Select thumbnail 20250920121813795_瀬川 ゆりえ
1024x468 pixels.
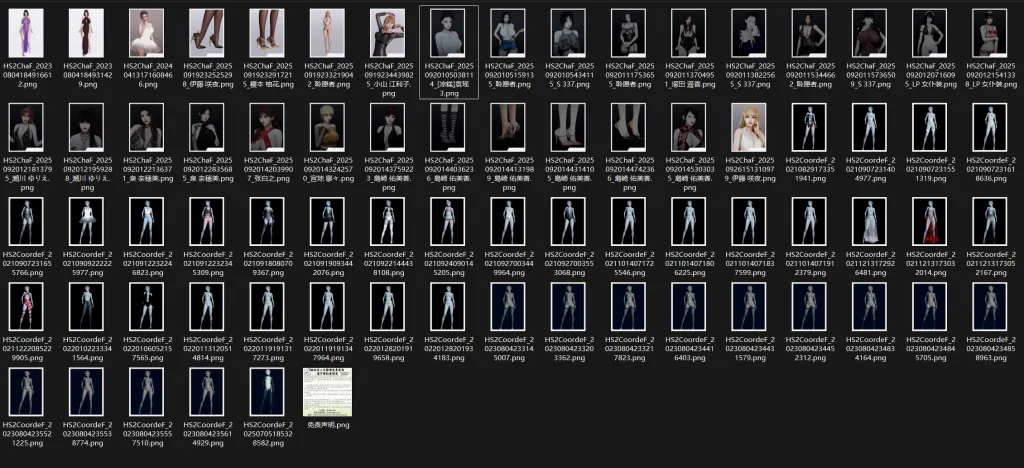click(x=26, y=127)
